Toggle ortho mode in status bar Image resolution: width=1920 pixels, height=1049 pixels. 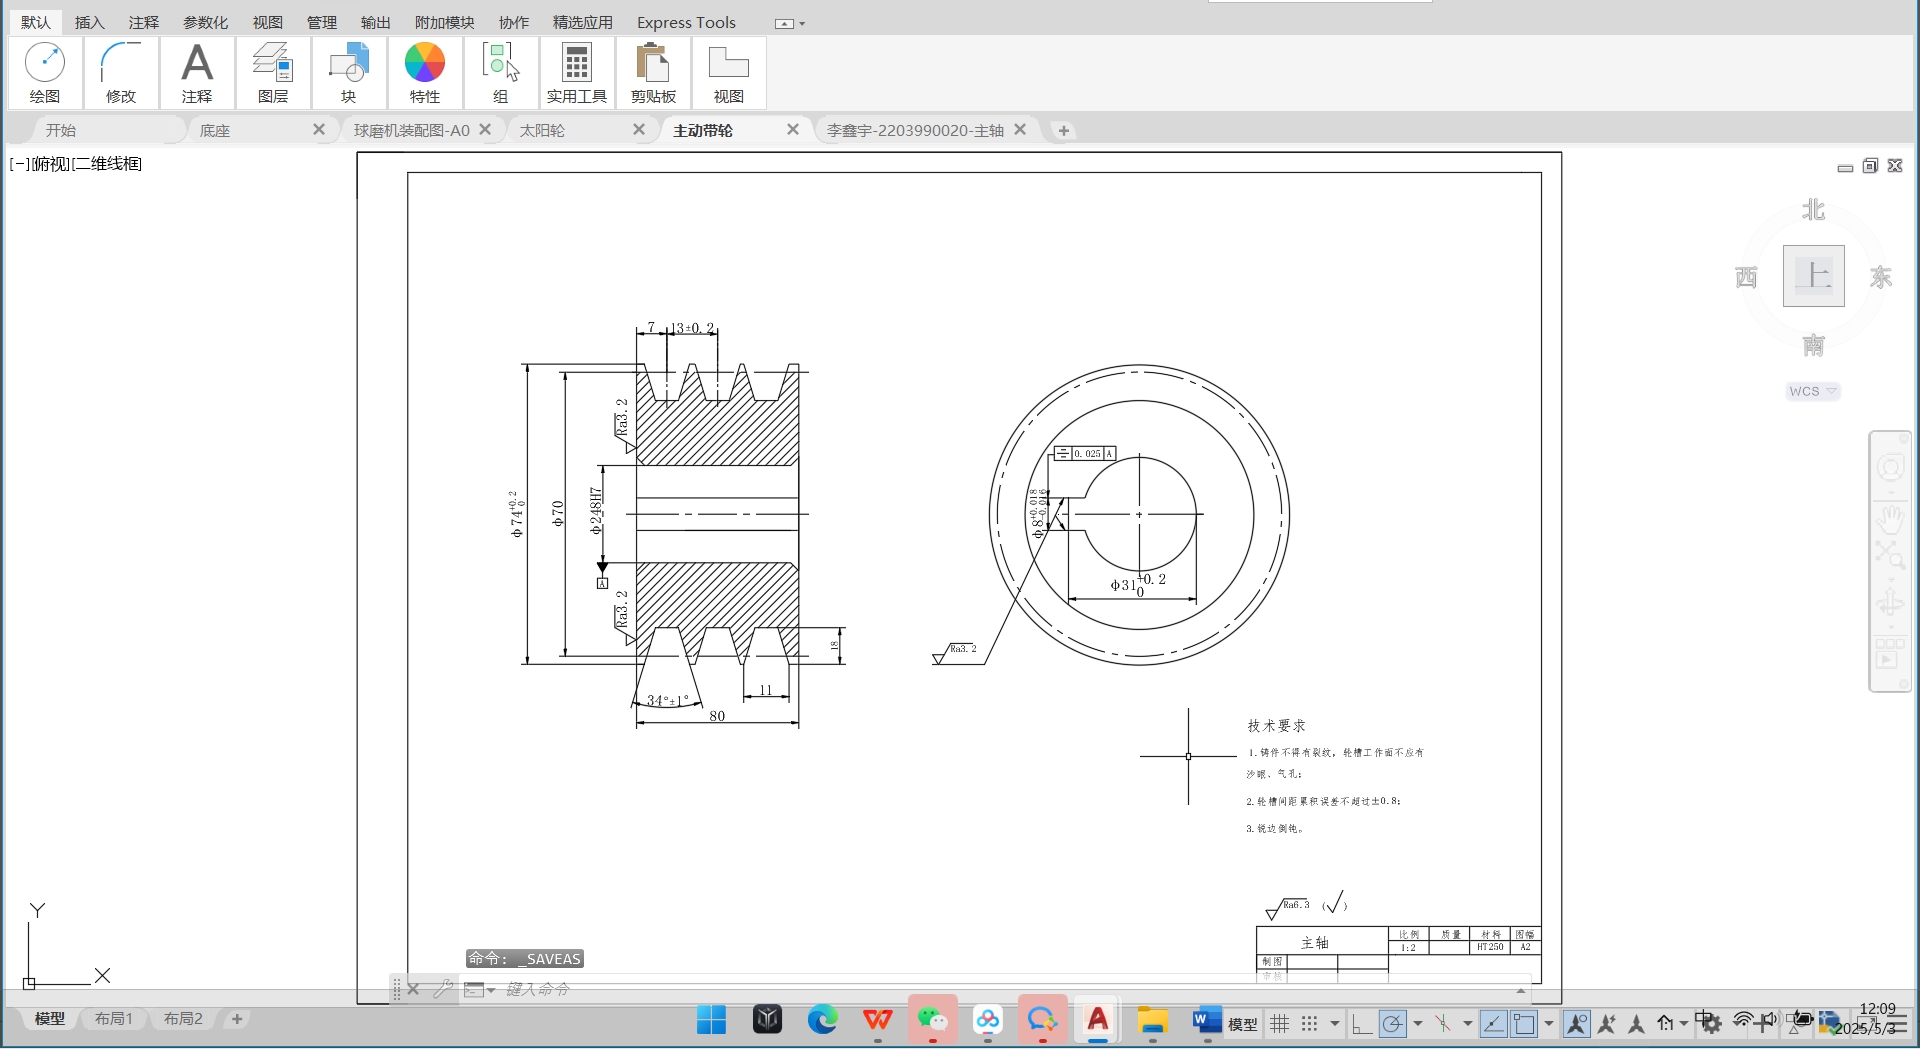click(x=1362, y=1023)
